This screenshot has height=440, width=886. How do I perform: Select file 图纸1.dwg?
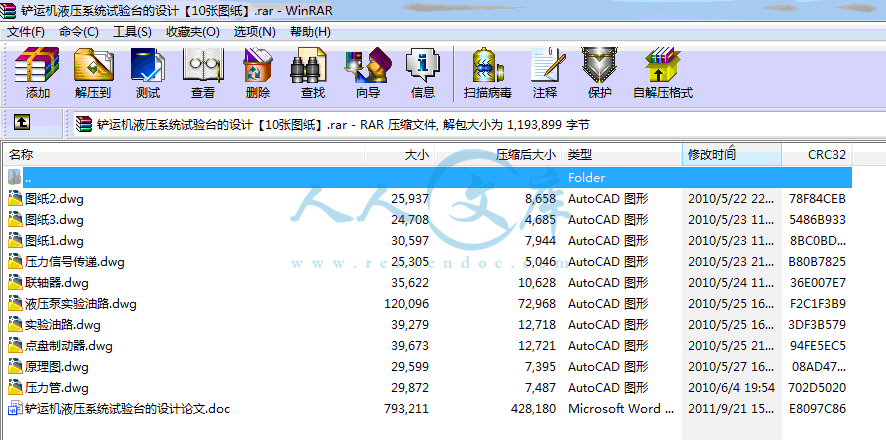tap(54, 241)
